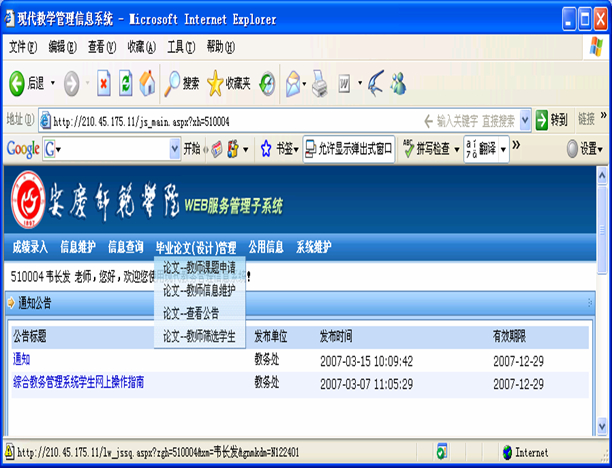
Task: Click the 转到 Go button
Action: pos(551,120)
